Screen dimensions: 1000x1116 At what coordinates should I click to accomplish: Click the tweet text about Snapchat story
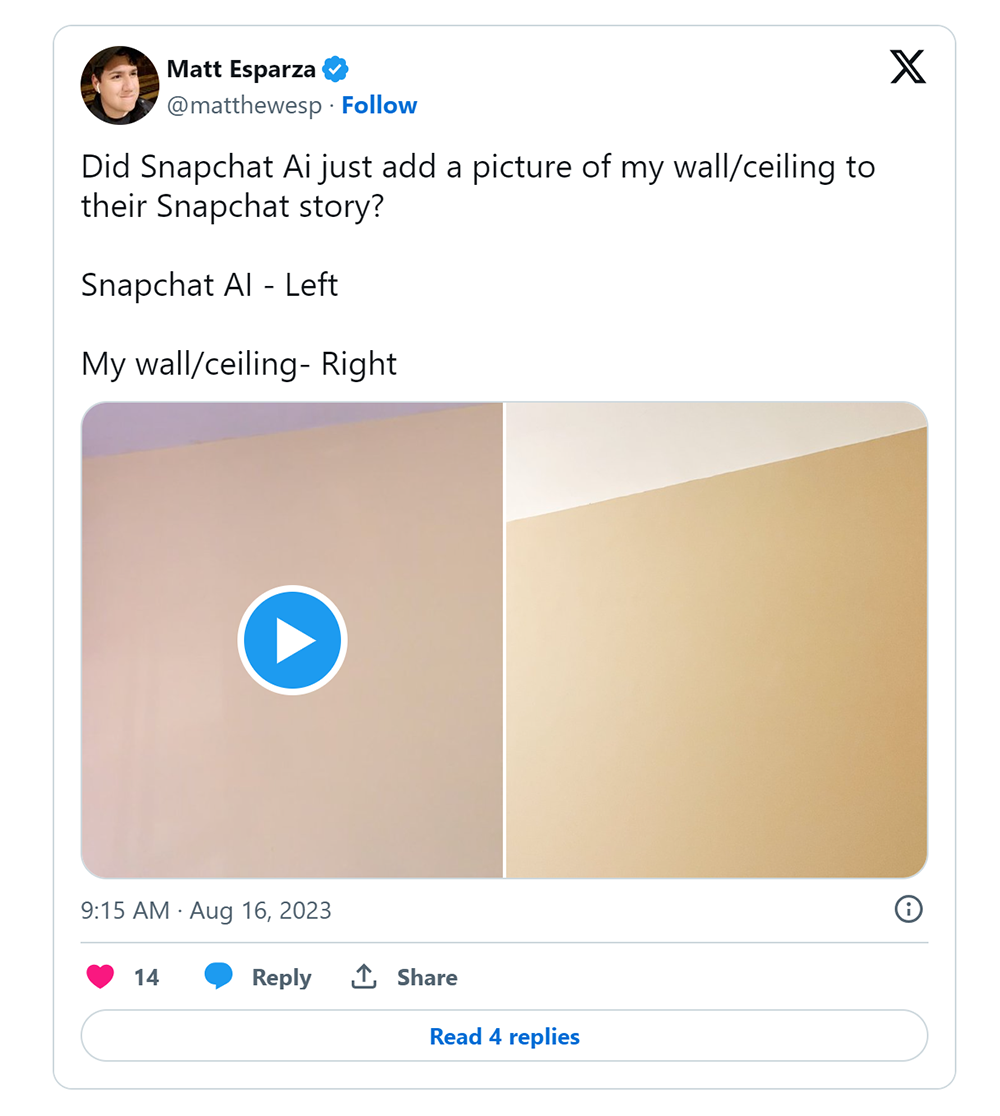click(478, 186)
